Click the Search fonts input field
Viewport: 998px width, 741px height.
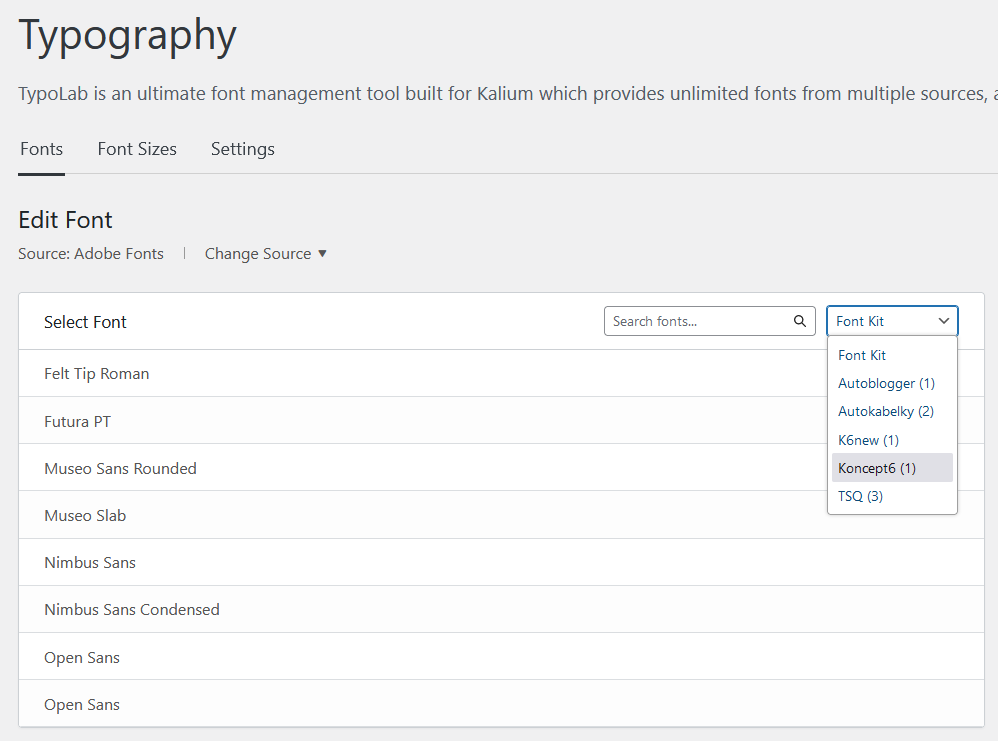[x=698, y=321]
